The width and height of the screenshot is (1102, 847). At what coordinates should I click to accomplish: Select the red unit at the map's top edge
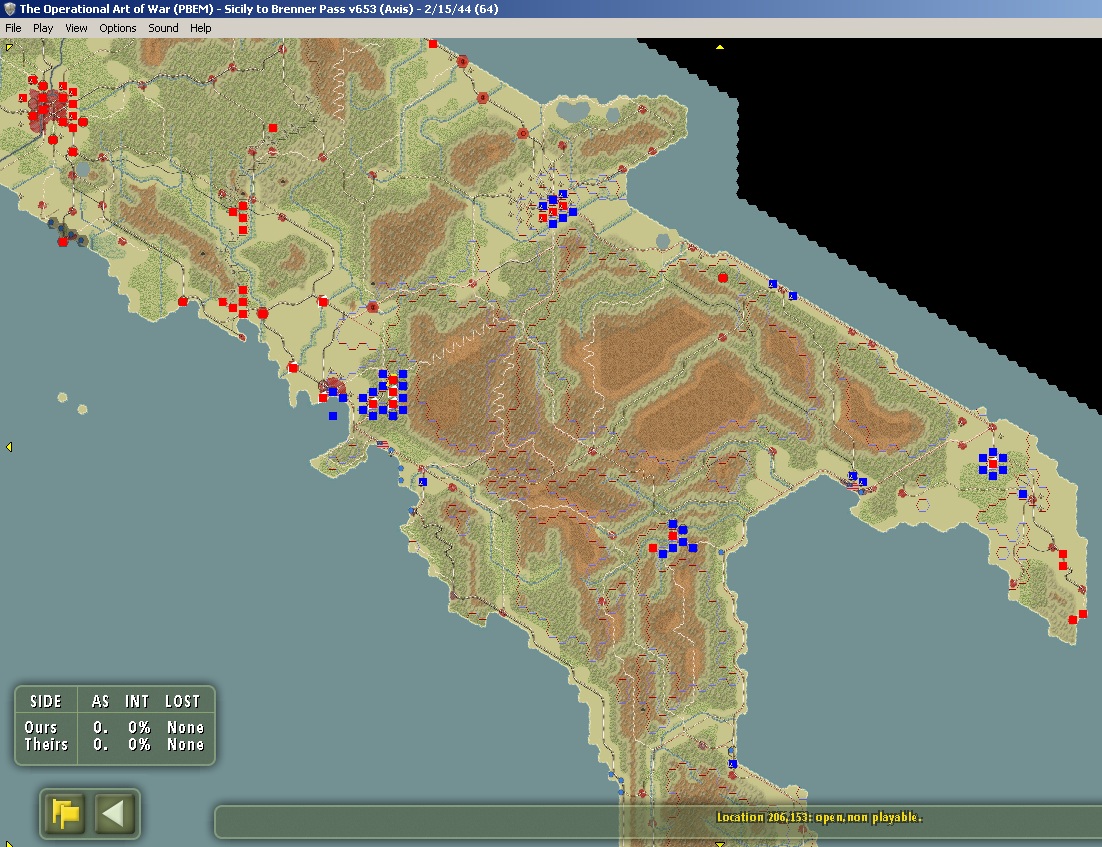(433, 44)
